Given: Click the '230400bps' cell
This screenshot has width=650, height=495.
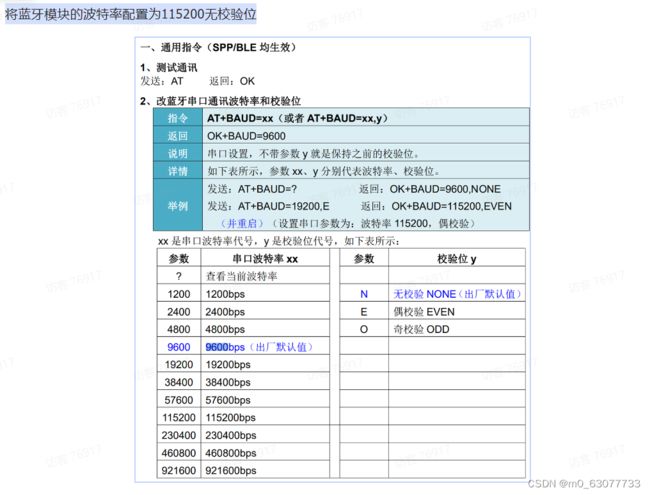Looking at the screenshot, I should point(265,435).
